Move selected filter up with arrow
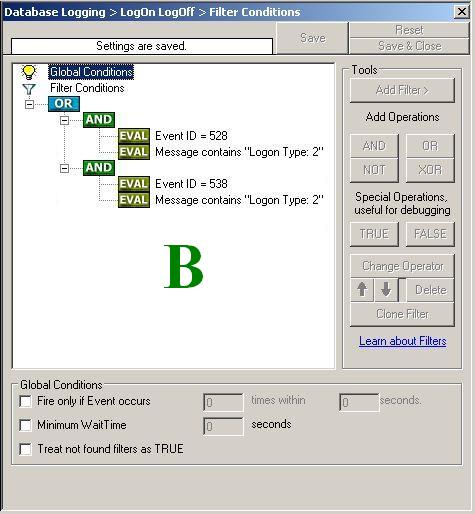The height and width of the screenshot is (514, 475). 362,290
